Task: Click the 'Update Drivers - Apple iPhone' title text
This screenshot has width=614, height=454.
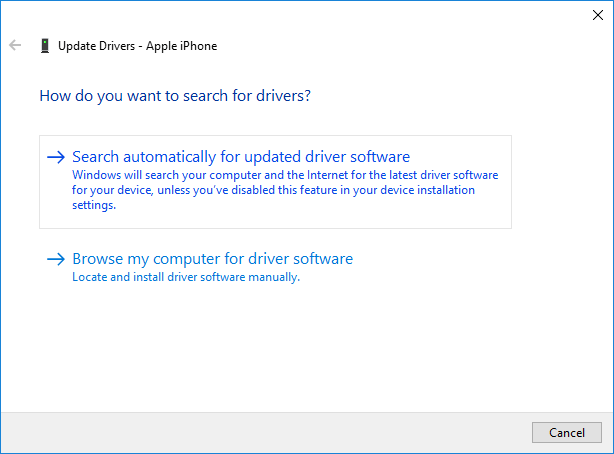Action: click(x=137, y=46)
